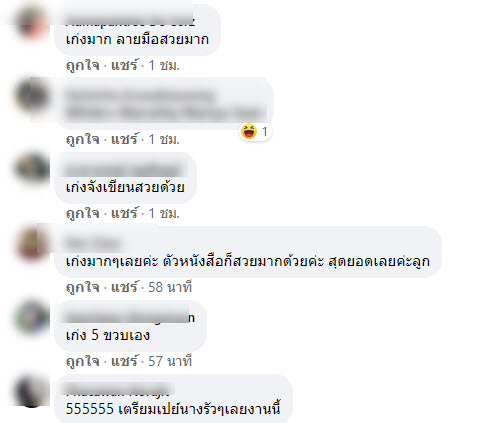Like the 'เก่งจังเขียนสวยด้วย' comment

(83, 213)
